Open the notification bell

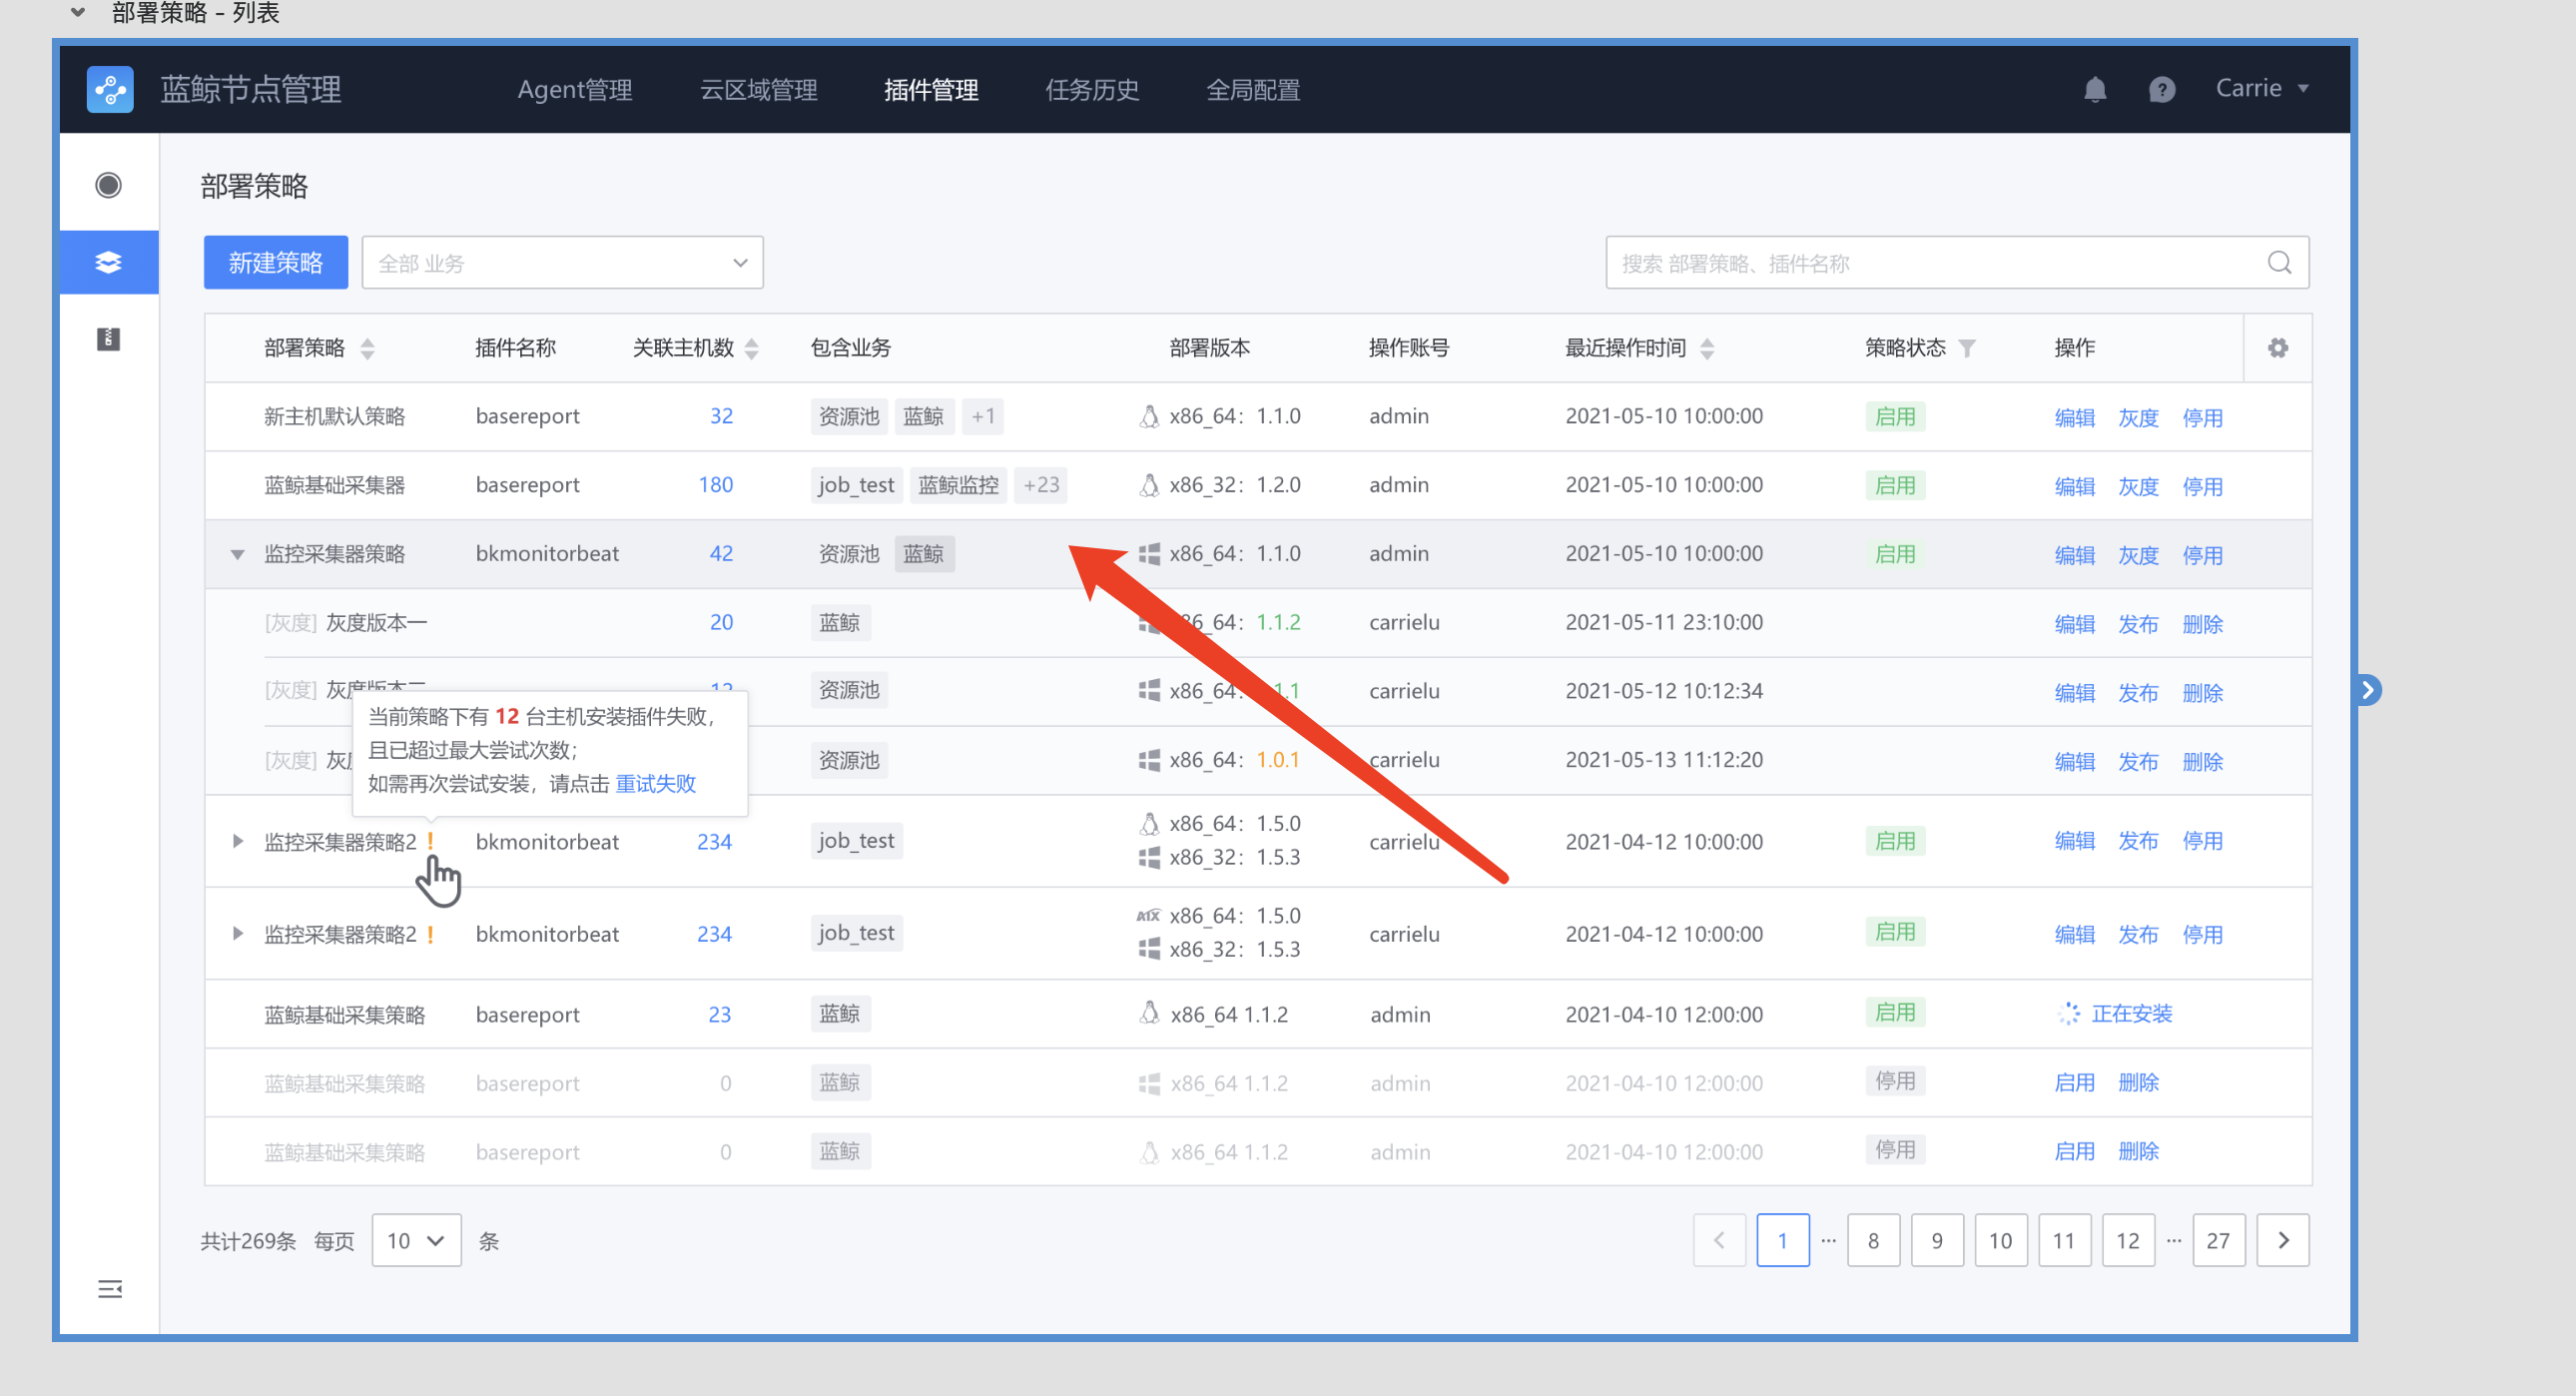pyautogui.click(x=2094, y=90)
